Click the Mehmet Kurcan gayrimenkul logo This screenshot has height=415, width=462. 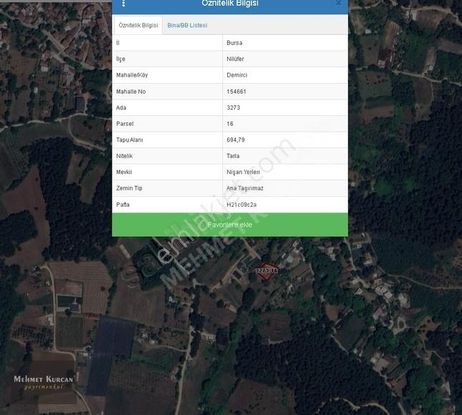pos(43,382)
